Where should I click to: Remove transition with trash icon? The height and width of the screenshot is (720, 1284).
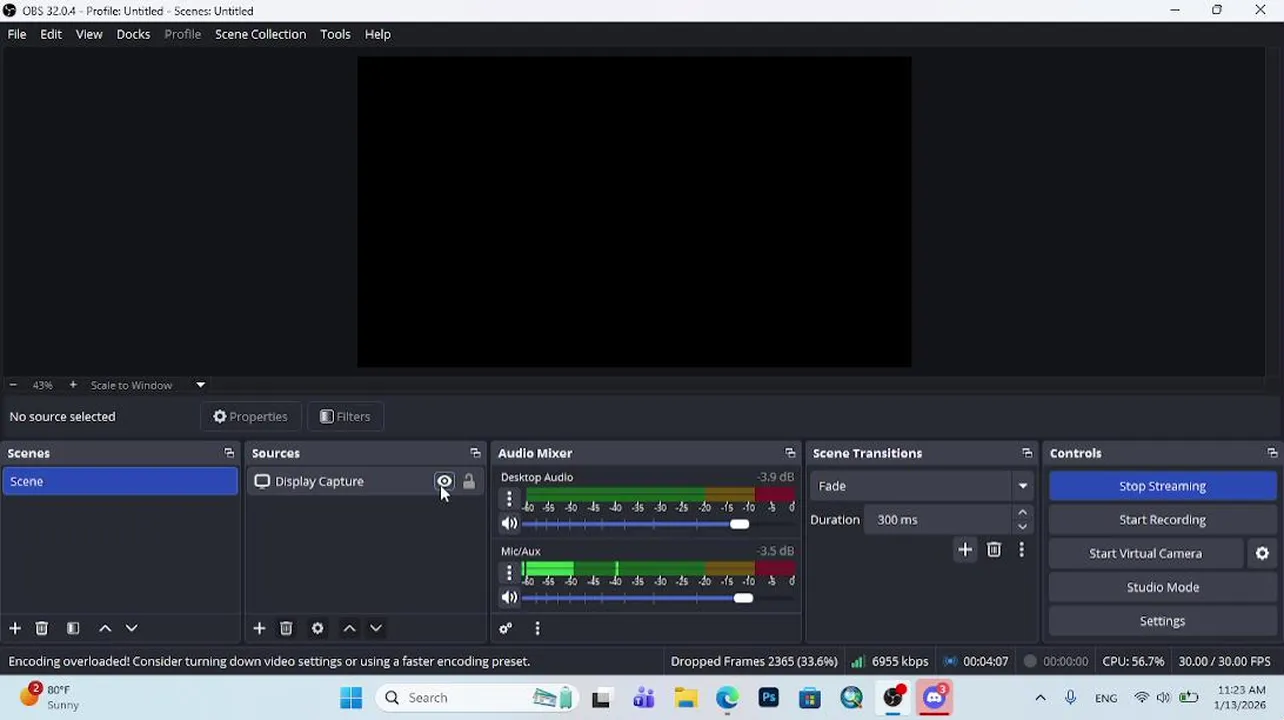[994, 549]
